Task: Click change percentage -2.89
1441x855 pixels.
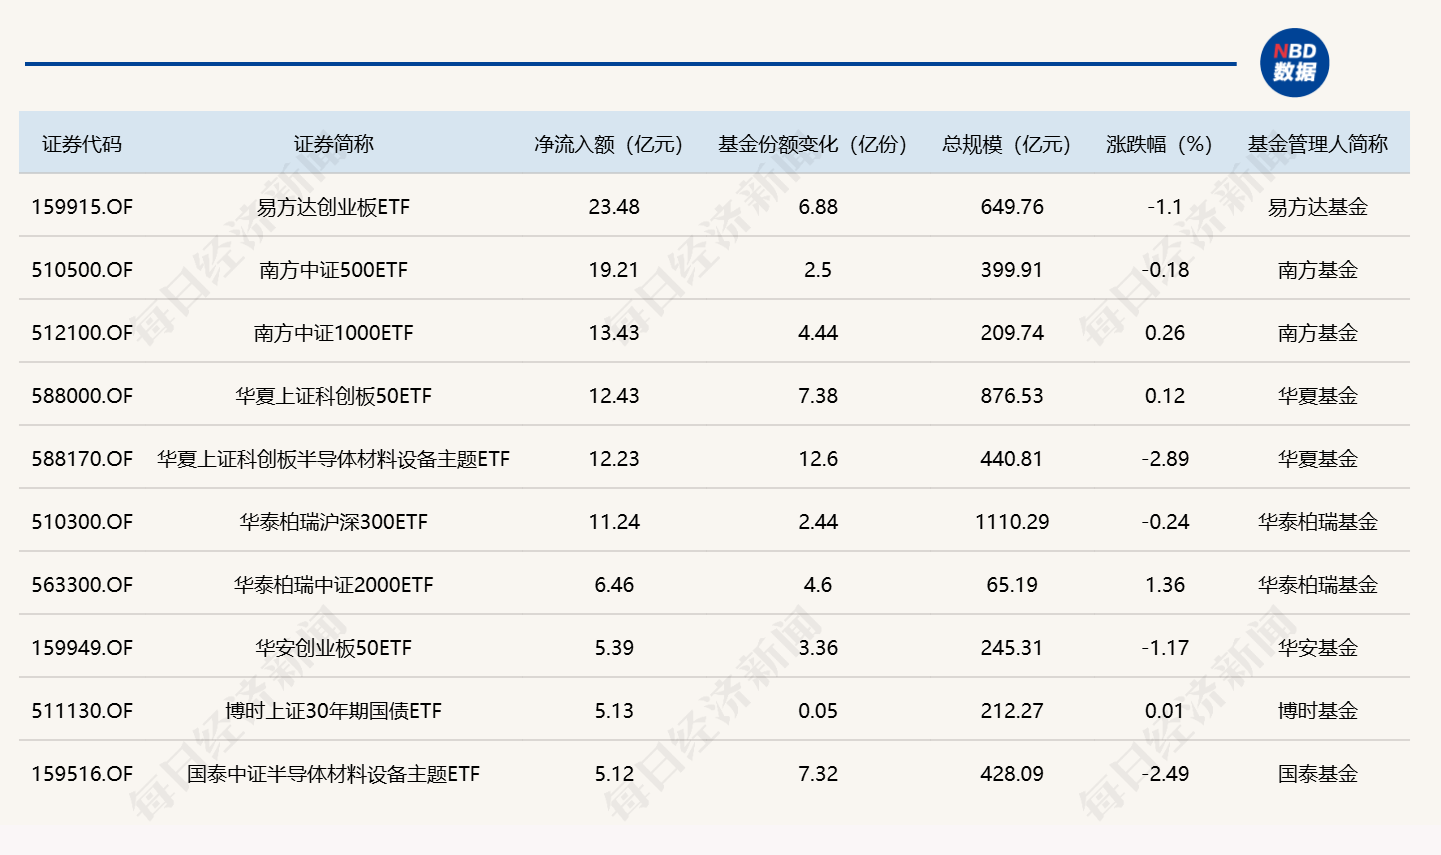Action: 1165,459
